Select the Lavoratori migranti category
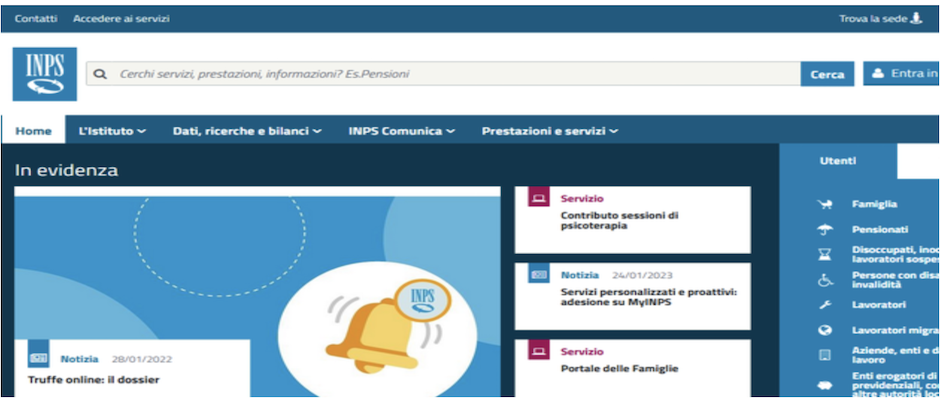 coord(896,330)
